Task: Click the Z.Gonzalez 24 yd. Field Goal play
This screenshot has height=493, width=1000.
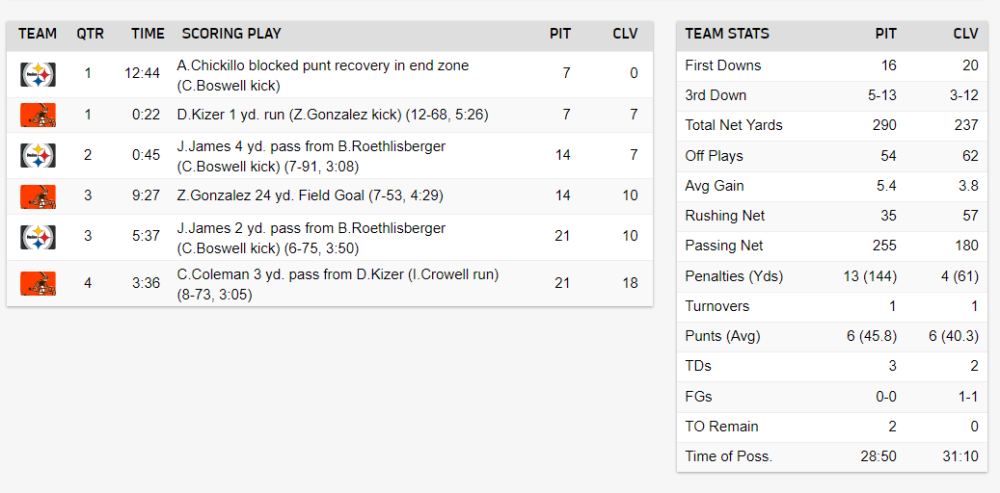Action: pos(310,196)
